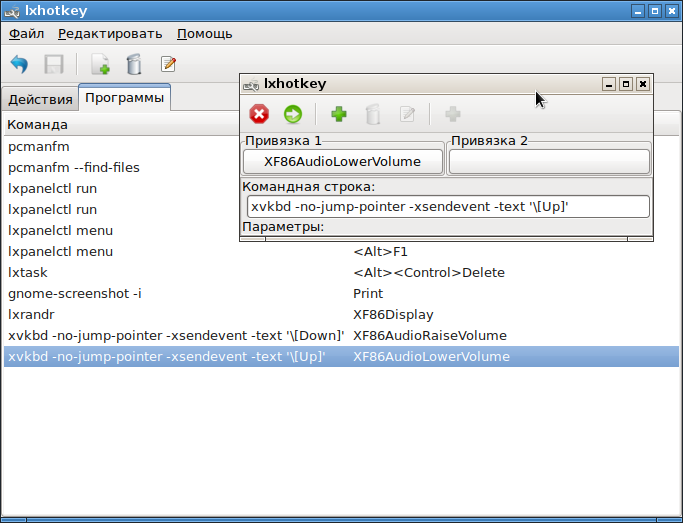683x523 pixels.
Task: Click the green apply arrow icon in dialog
Action: 293,114
